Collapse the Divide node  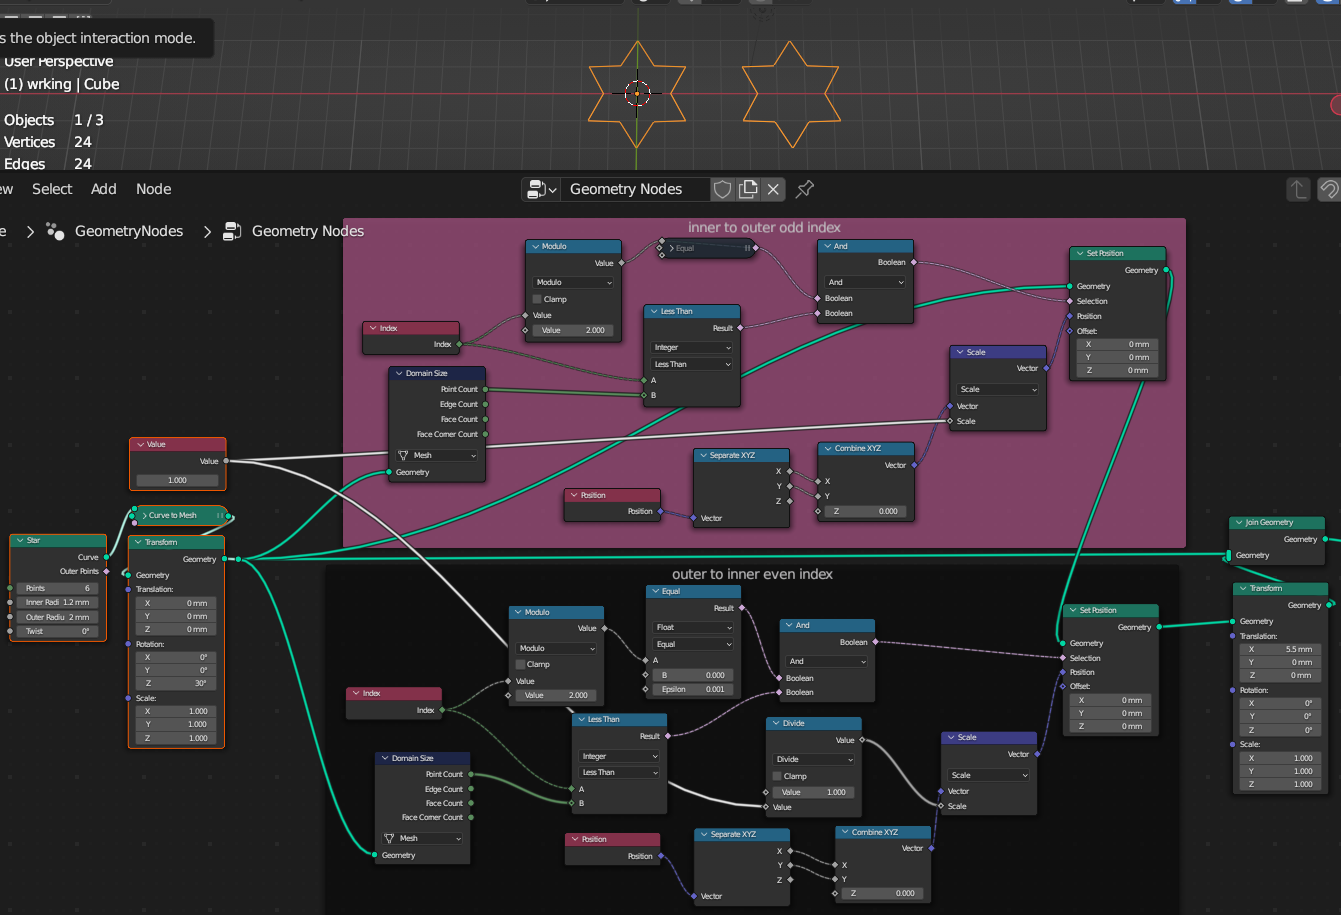(778, 723)
